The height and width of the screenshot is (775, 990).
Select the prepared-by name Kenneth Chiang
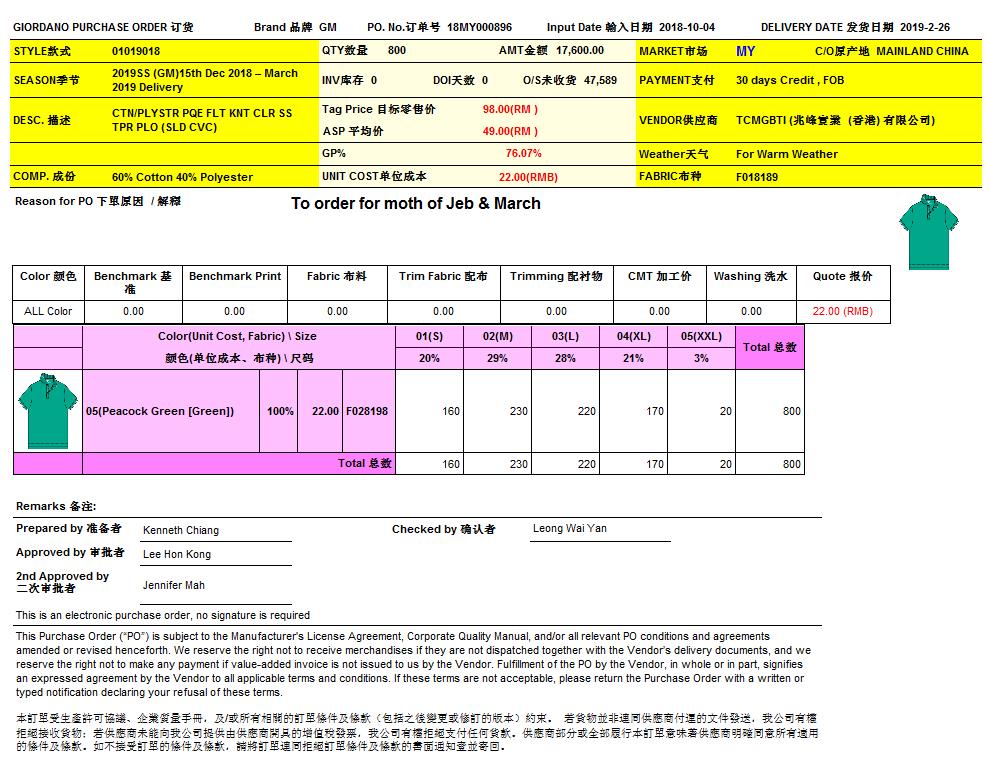pyautogui.click(x=181, y=530)
